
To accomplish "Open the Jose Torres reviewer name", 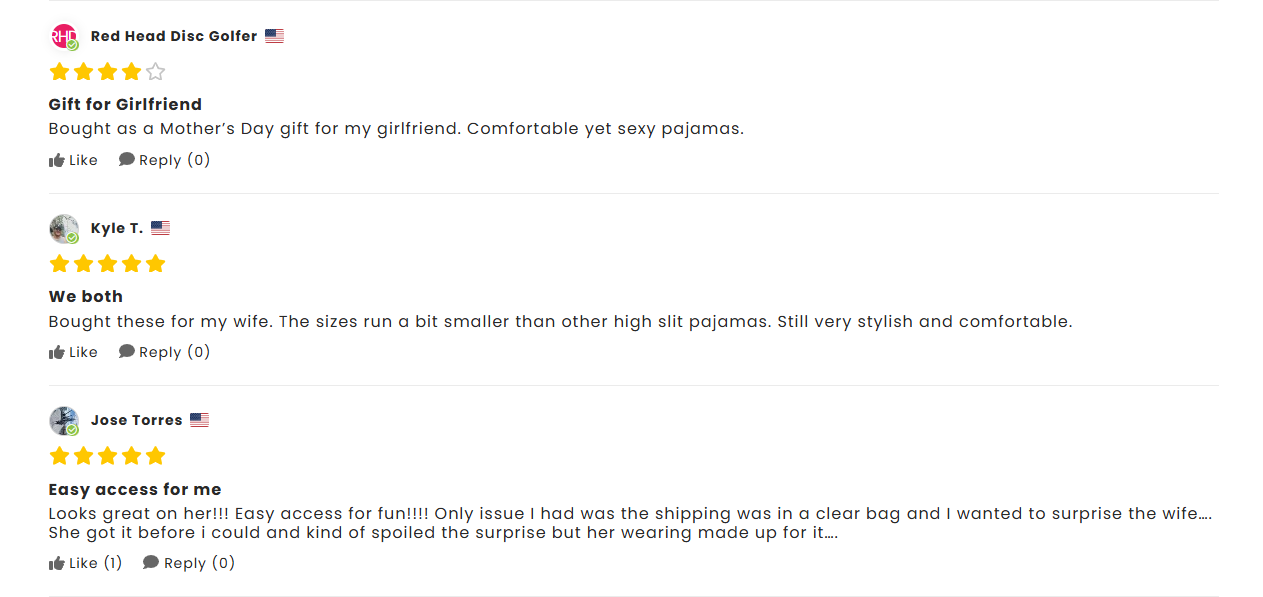I will coord(136,420).
